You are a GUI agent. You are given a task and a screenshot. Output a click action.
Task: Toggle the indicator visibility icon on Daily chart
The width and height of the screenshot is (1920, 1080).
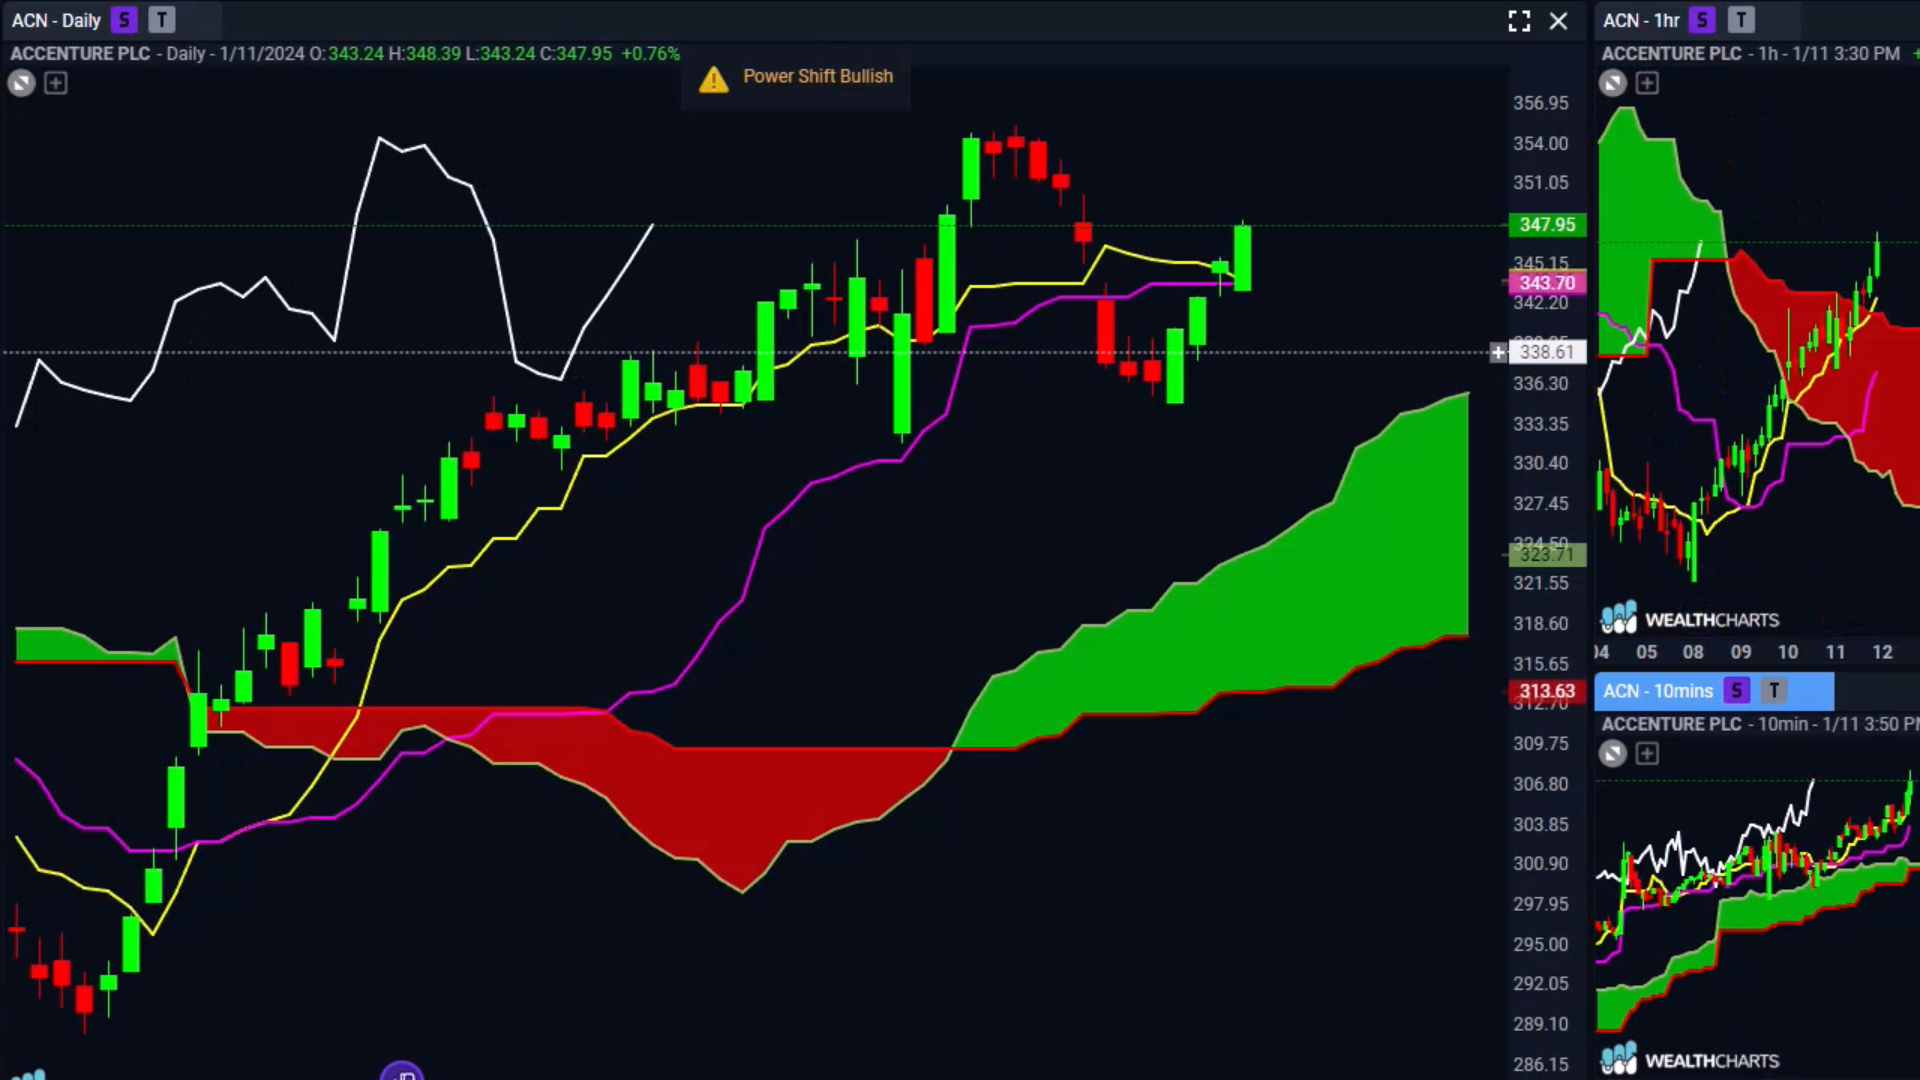21,83
